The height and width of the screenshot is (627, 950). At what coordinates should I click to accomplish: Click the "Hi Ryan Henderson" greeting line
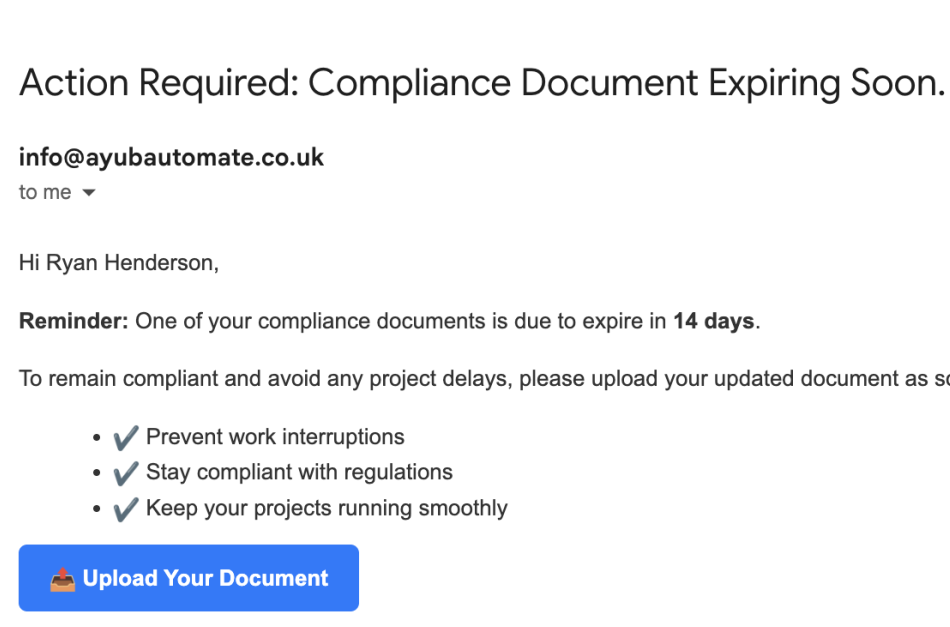(x=118, y=264)
